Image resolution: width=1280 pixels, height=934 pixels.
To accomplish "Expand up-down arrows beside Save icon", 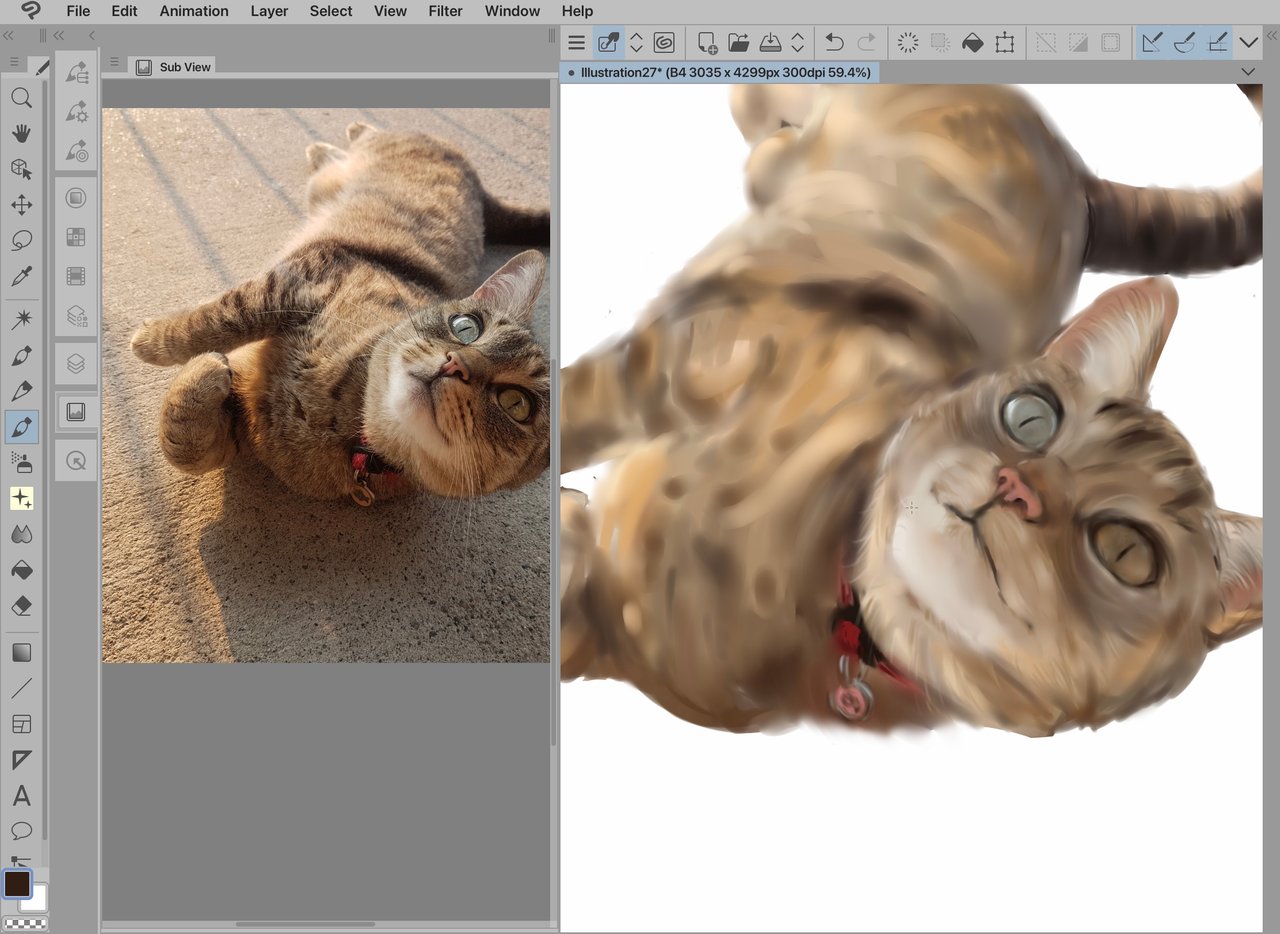I will (797, 42).
